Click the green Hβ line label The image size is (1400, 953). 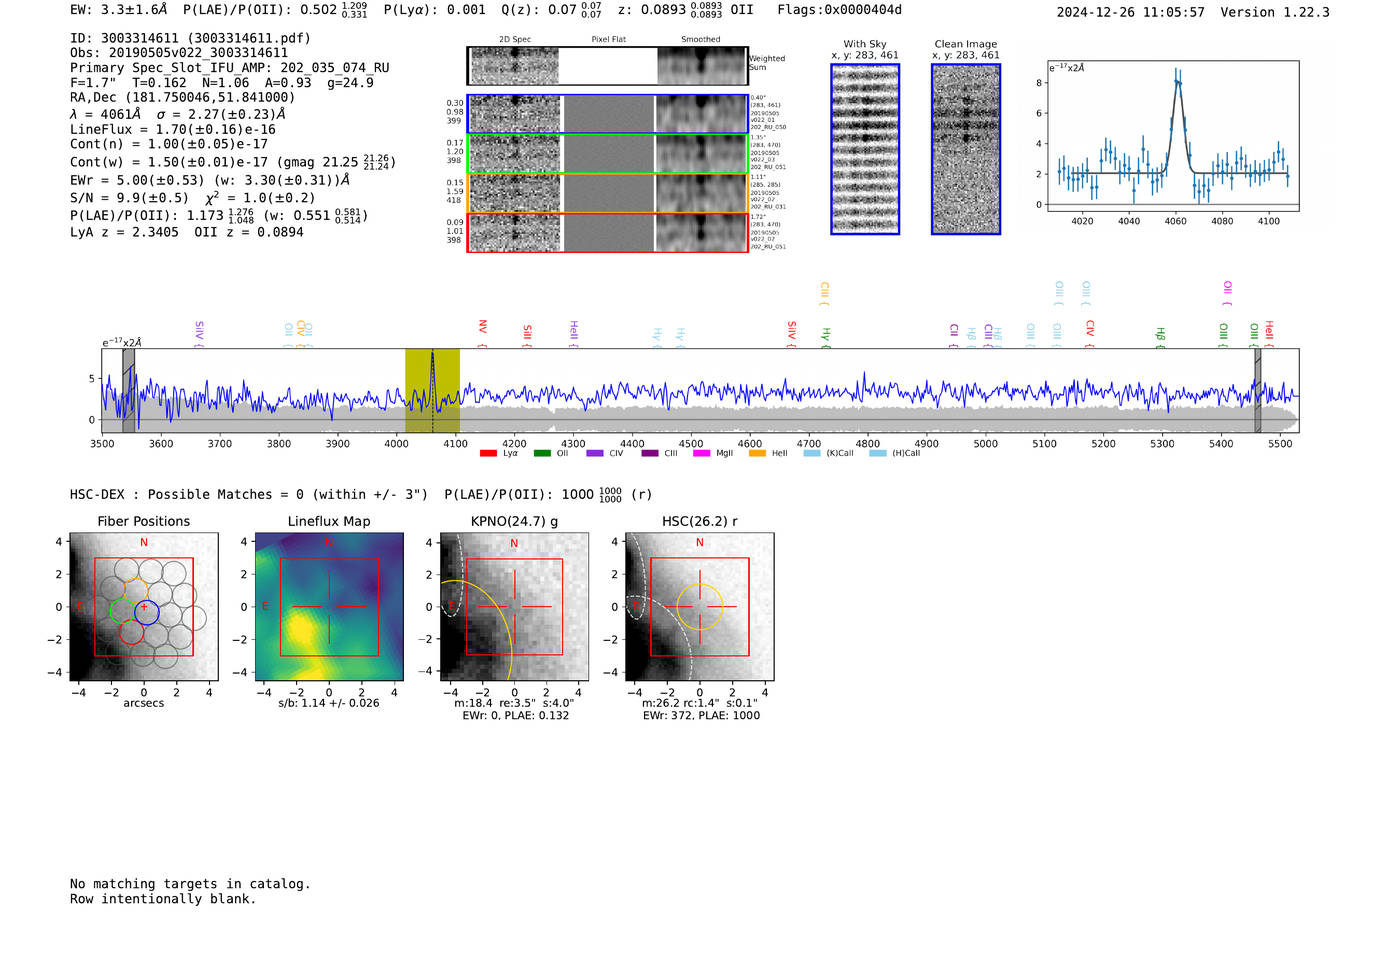(1160, 336)
